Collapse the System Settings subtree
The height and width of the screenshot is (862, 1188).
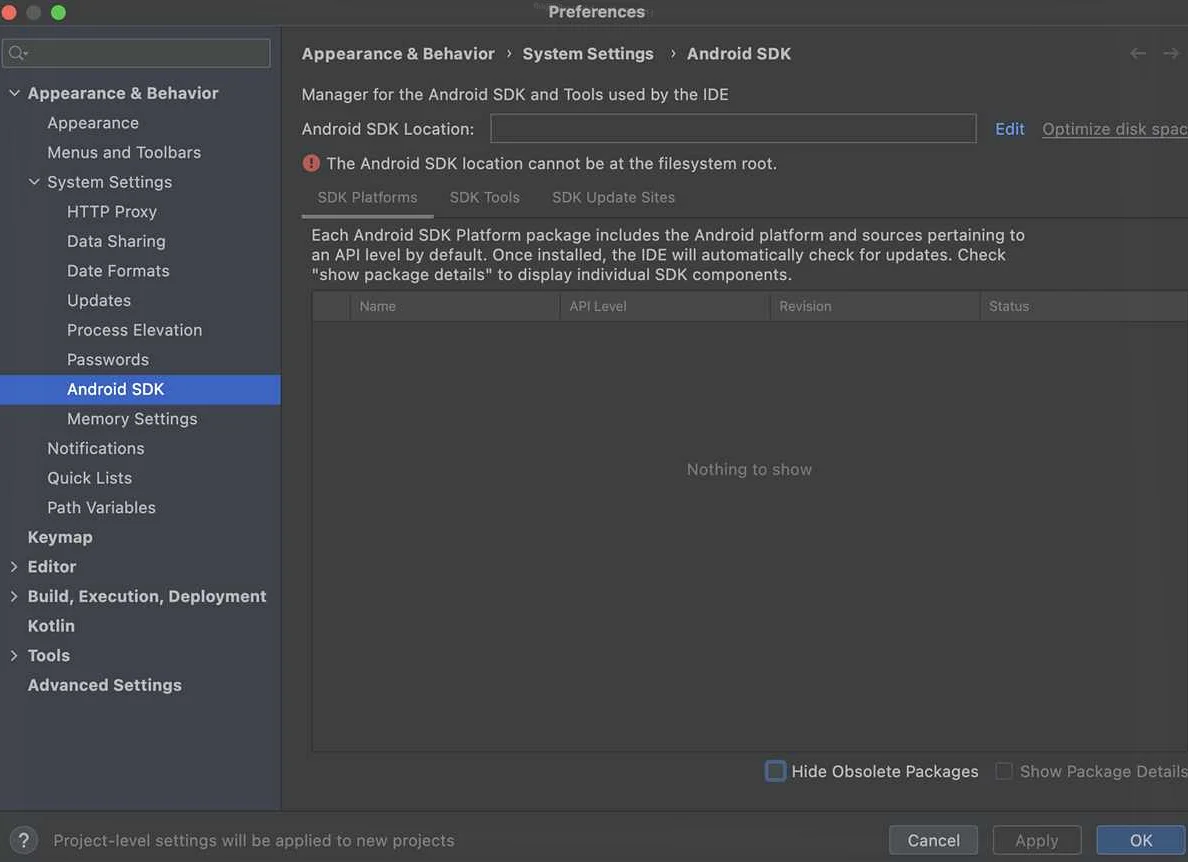coord(34,182)
